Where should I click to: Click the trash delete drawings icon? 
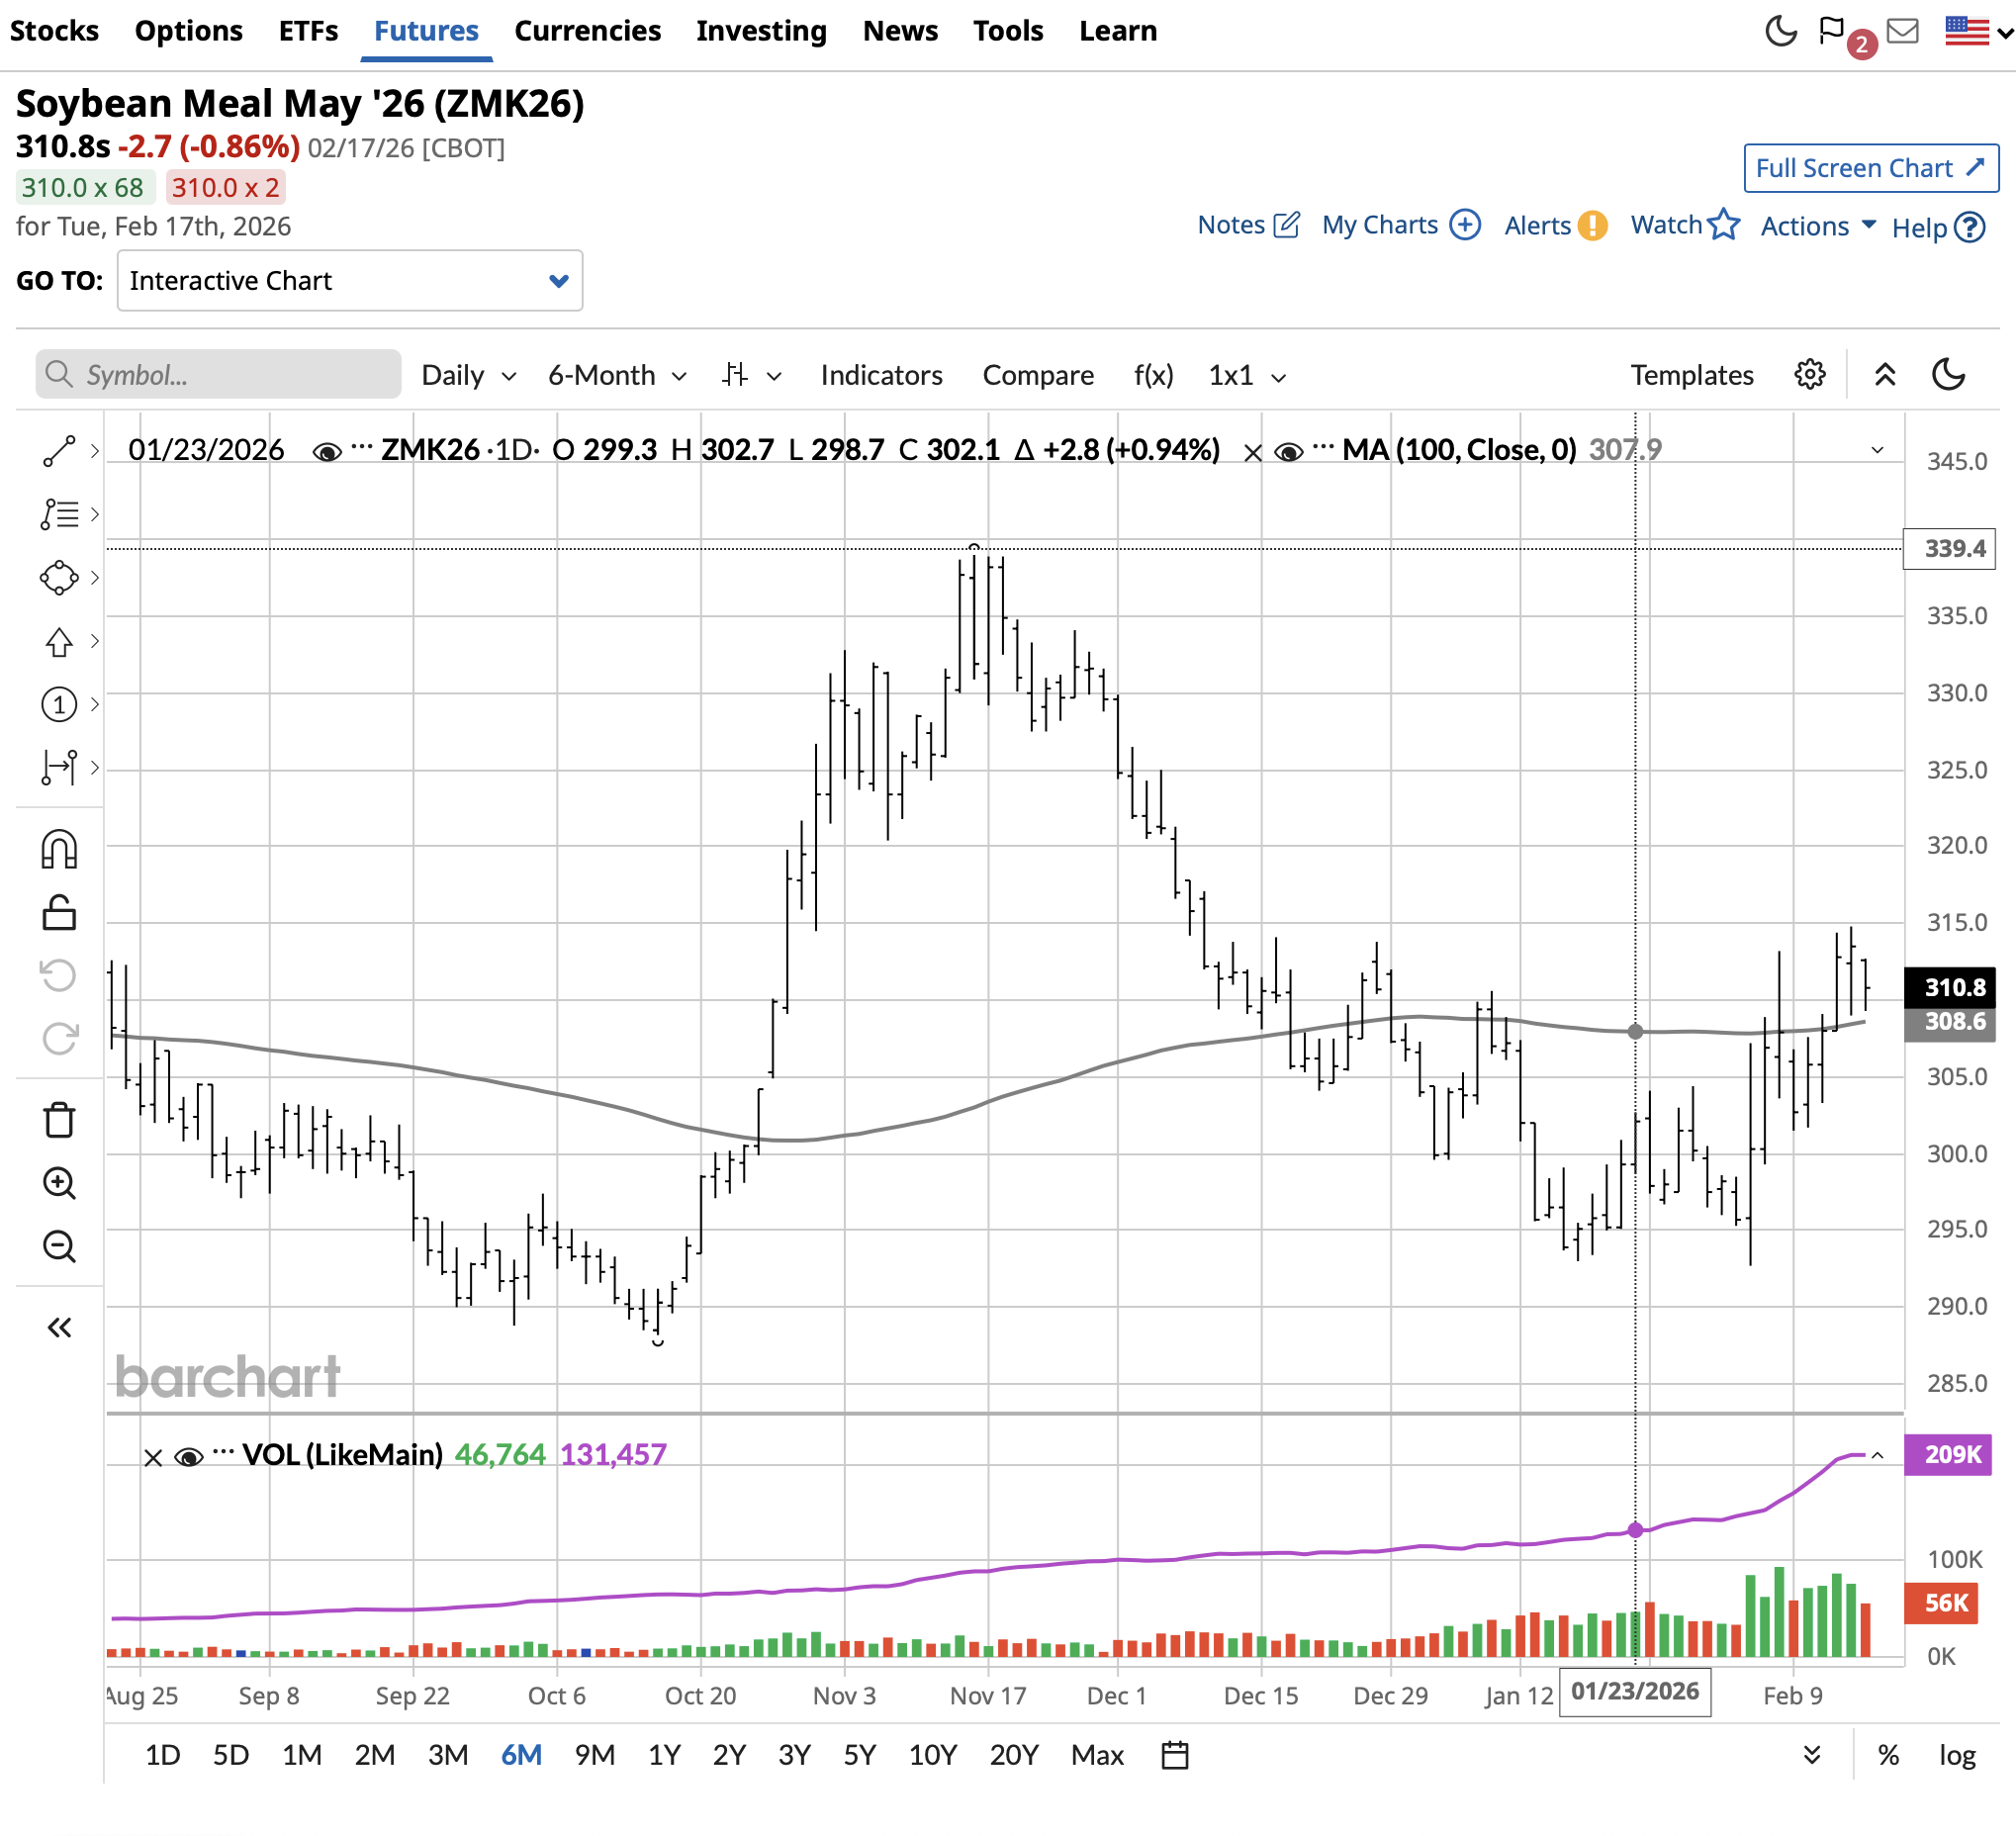tap(59, 1120)
